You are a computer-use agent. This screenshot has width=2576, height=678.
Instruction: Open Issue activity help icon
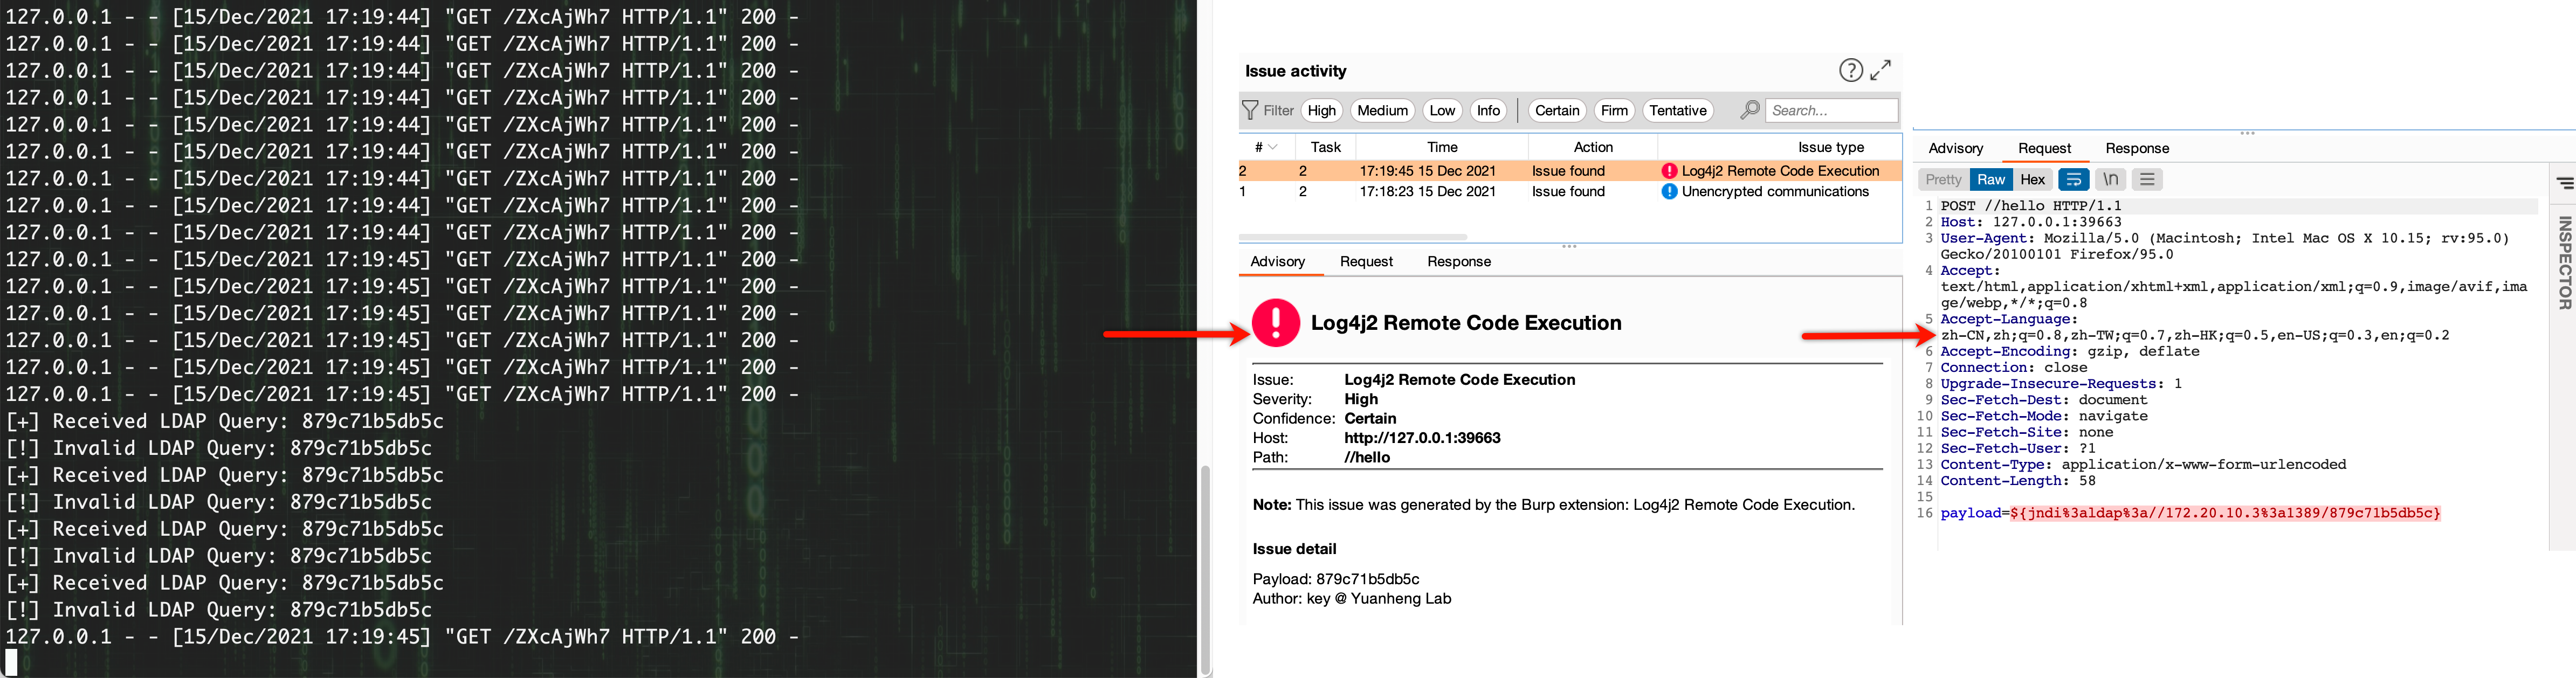coord(1851,70)
